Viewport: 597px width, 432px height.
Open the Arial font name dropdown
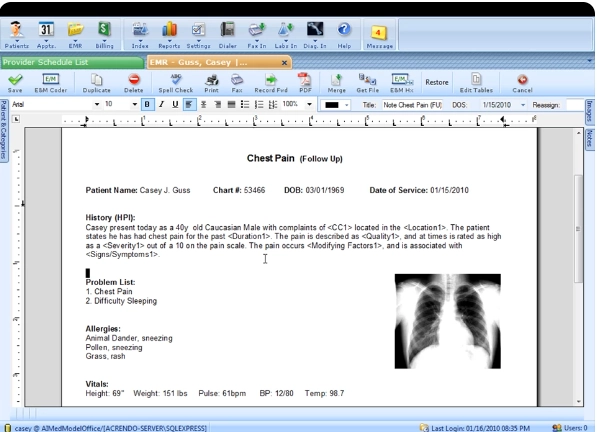(97, 104)
